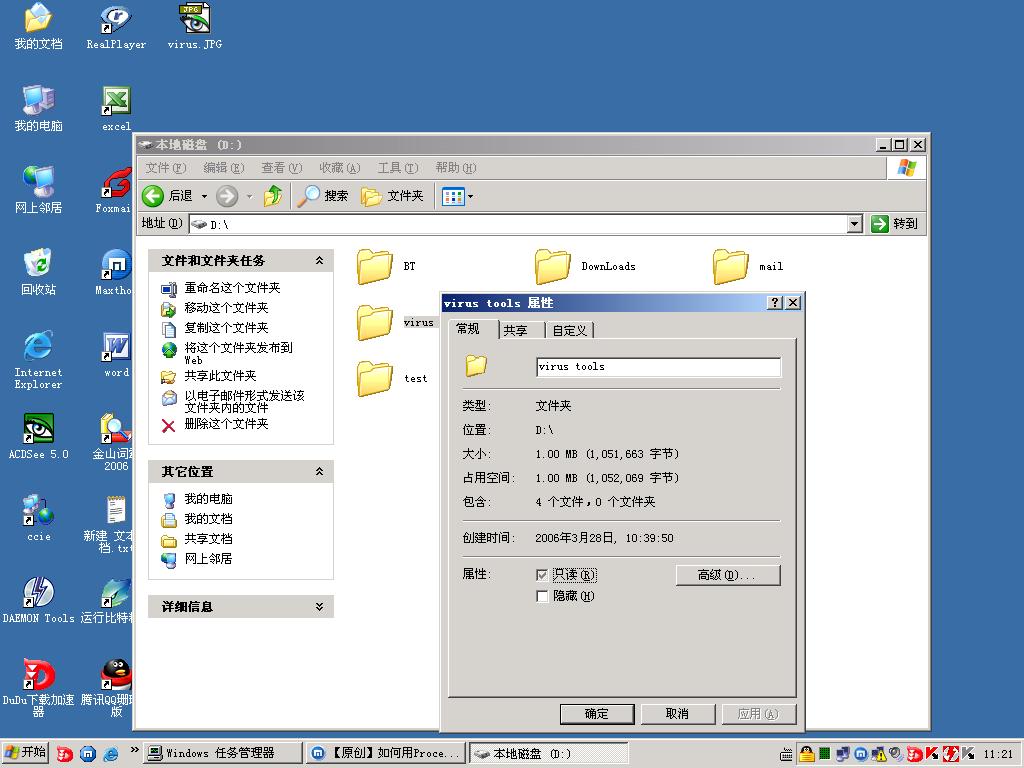This screenshot has height=768, width=1024.
Task: Collapse the 其它位置 panel
Action: [x=319, y=472]
